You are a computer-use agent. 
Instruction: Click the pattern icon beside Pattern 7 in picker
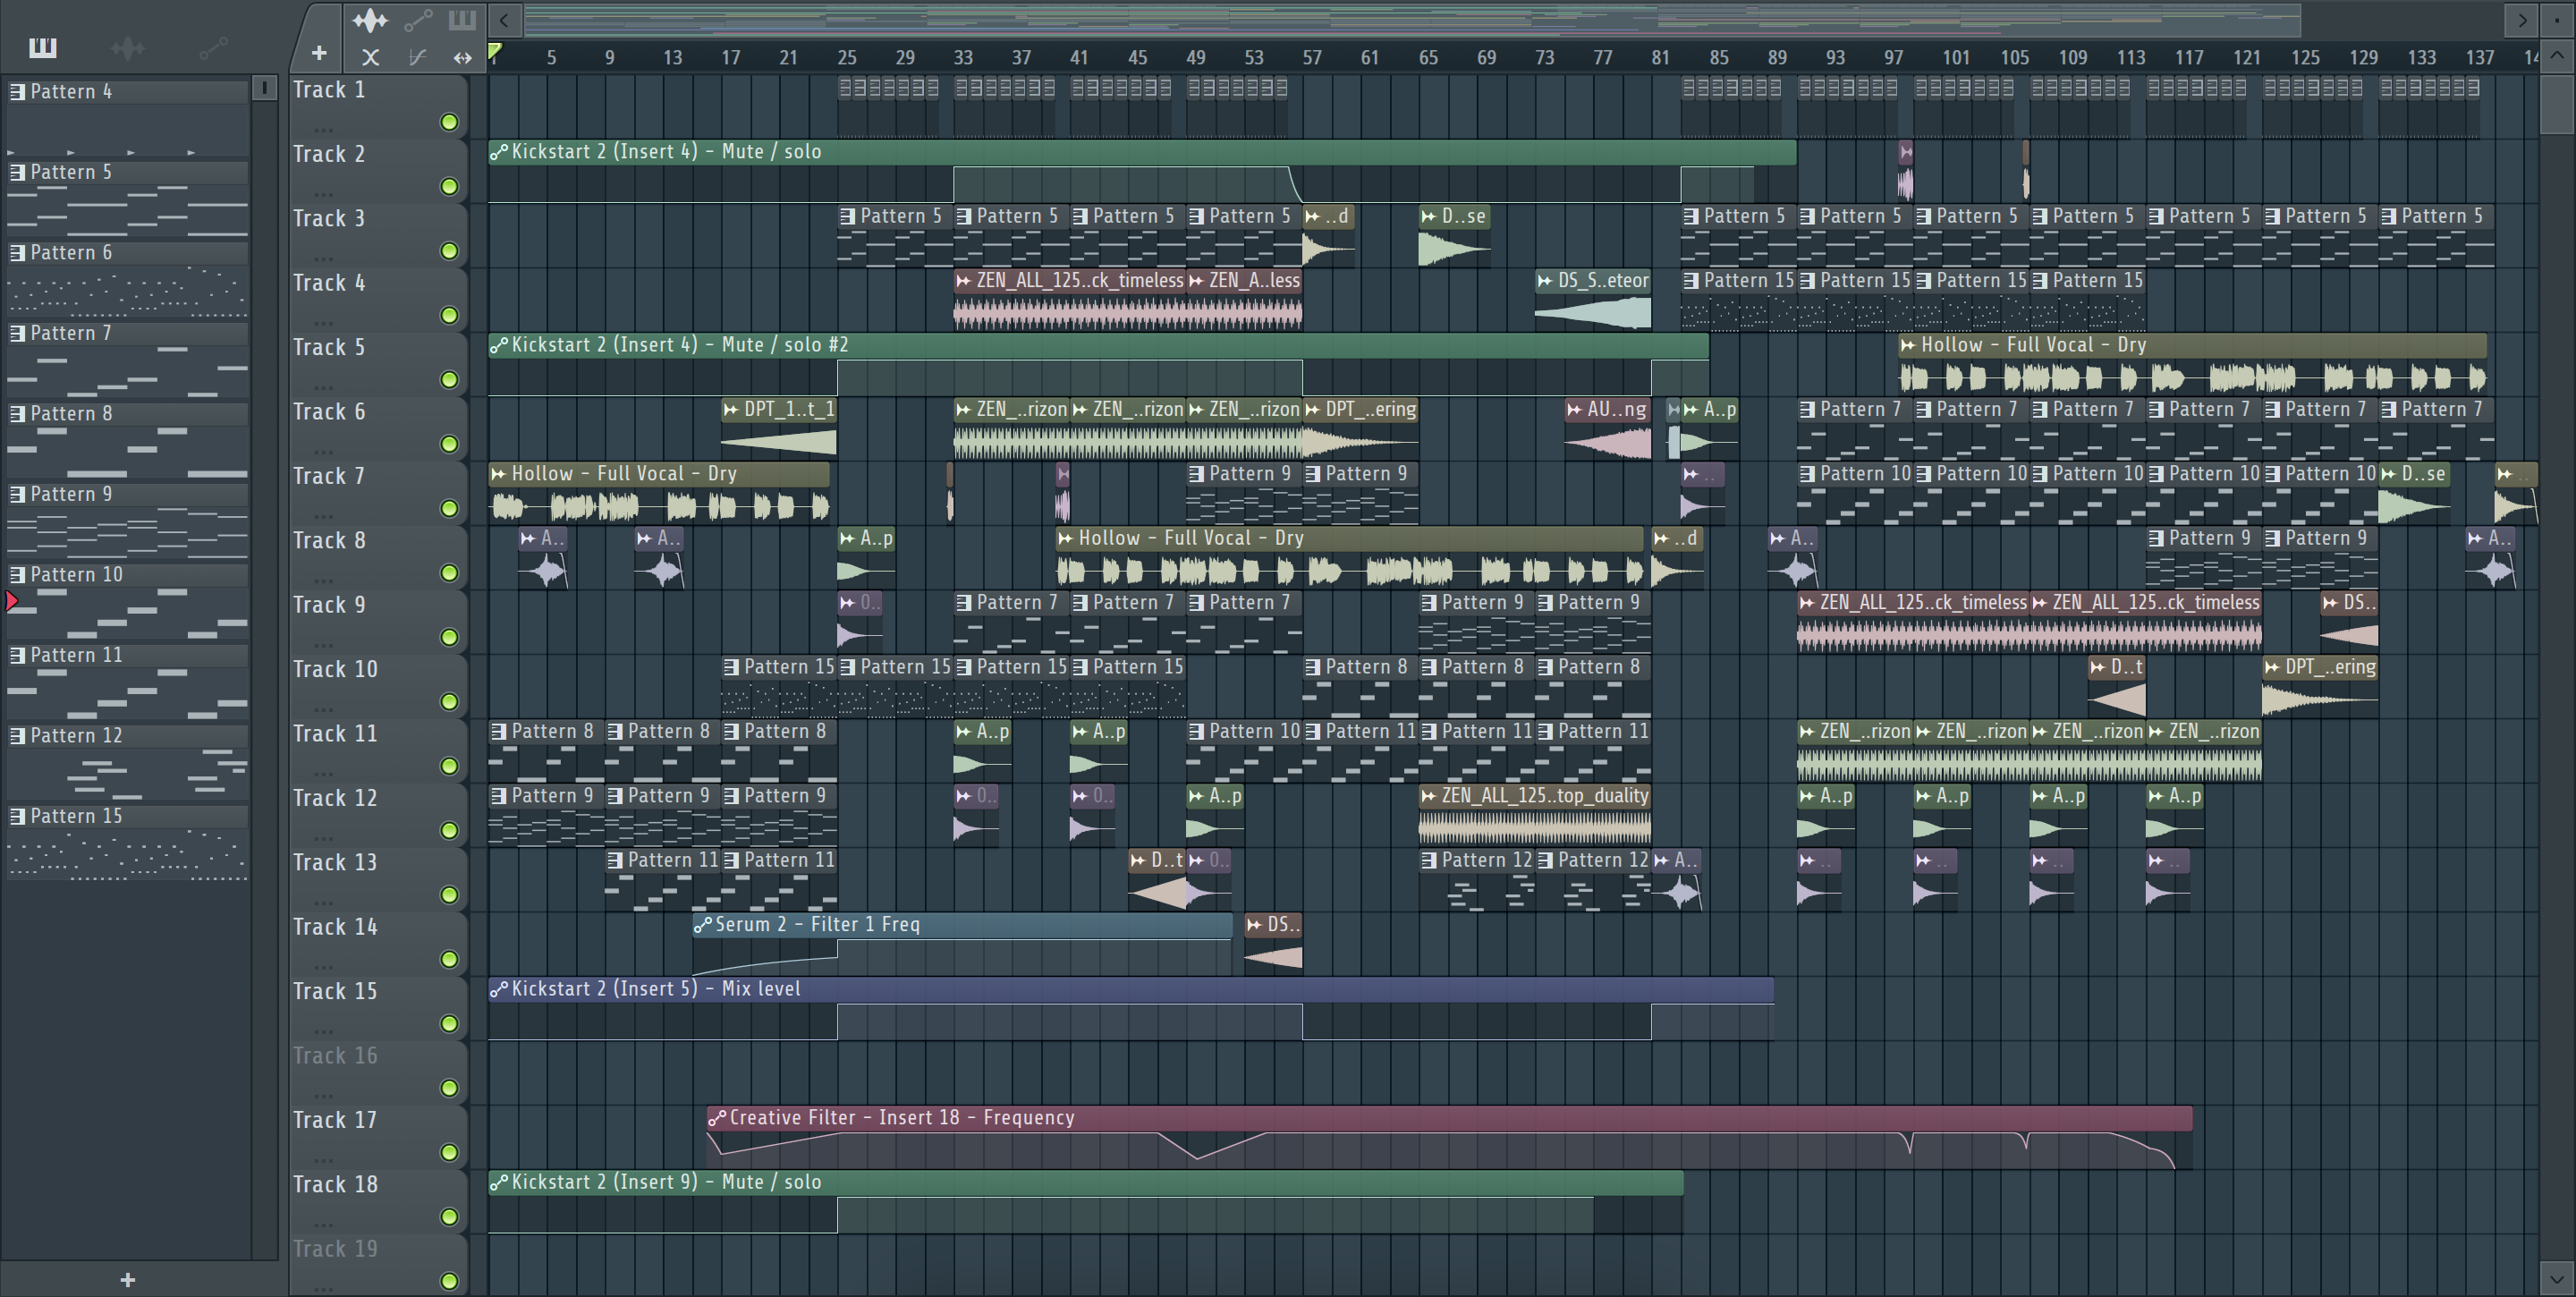(17, 334)
